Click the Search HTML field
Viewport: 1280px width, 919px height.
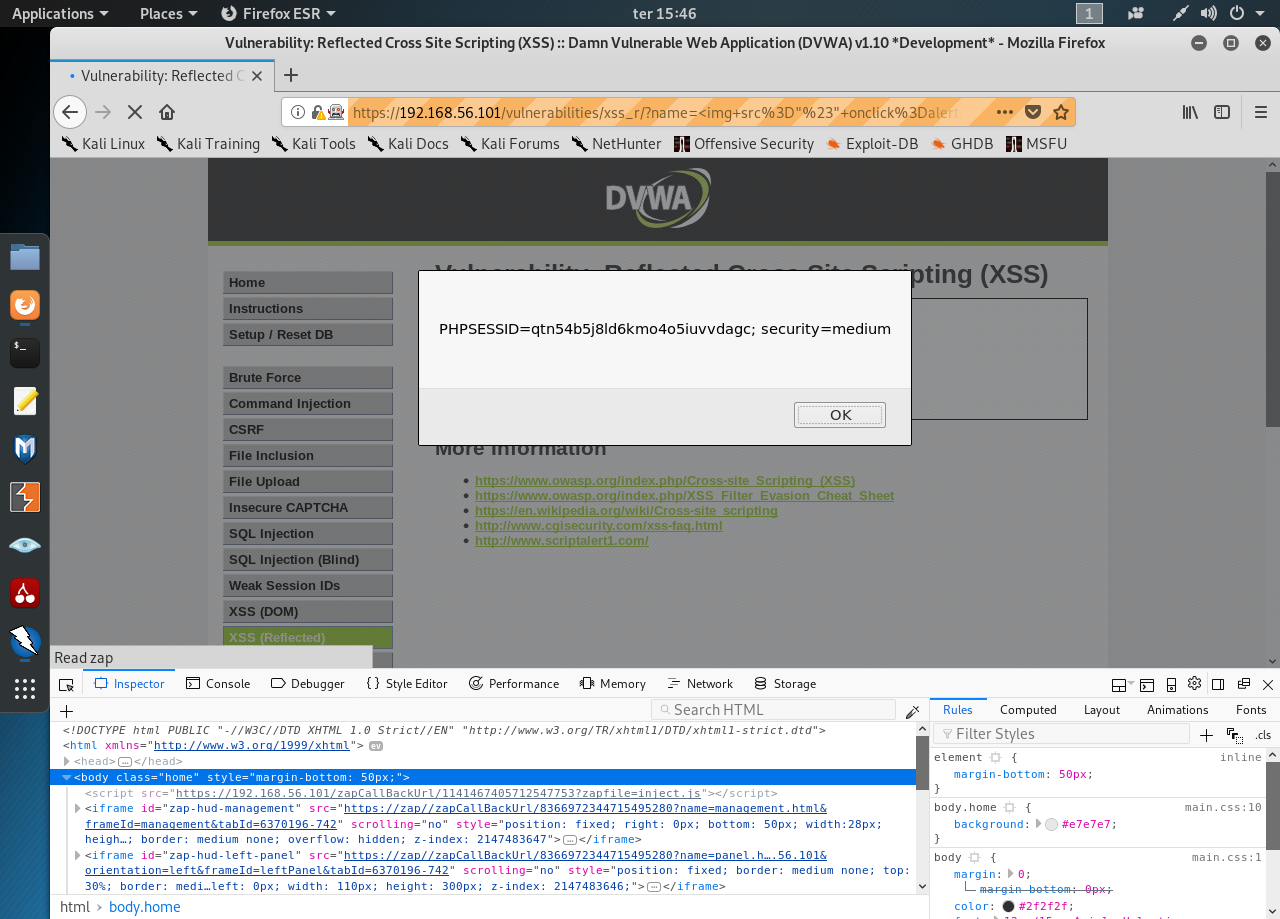[774, 709]
